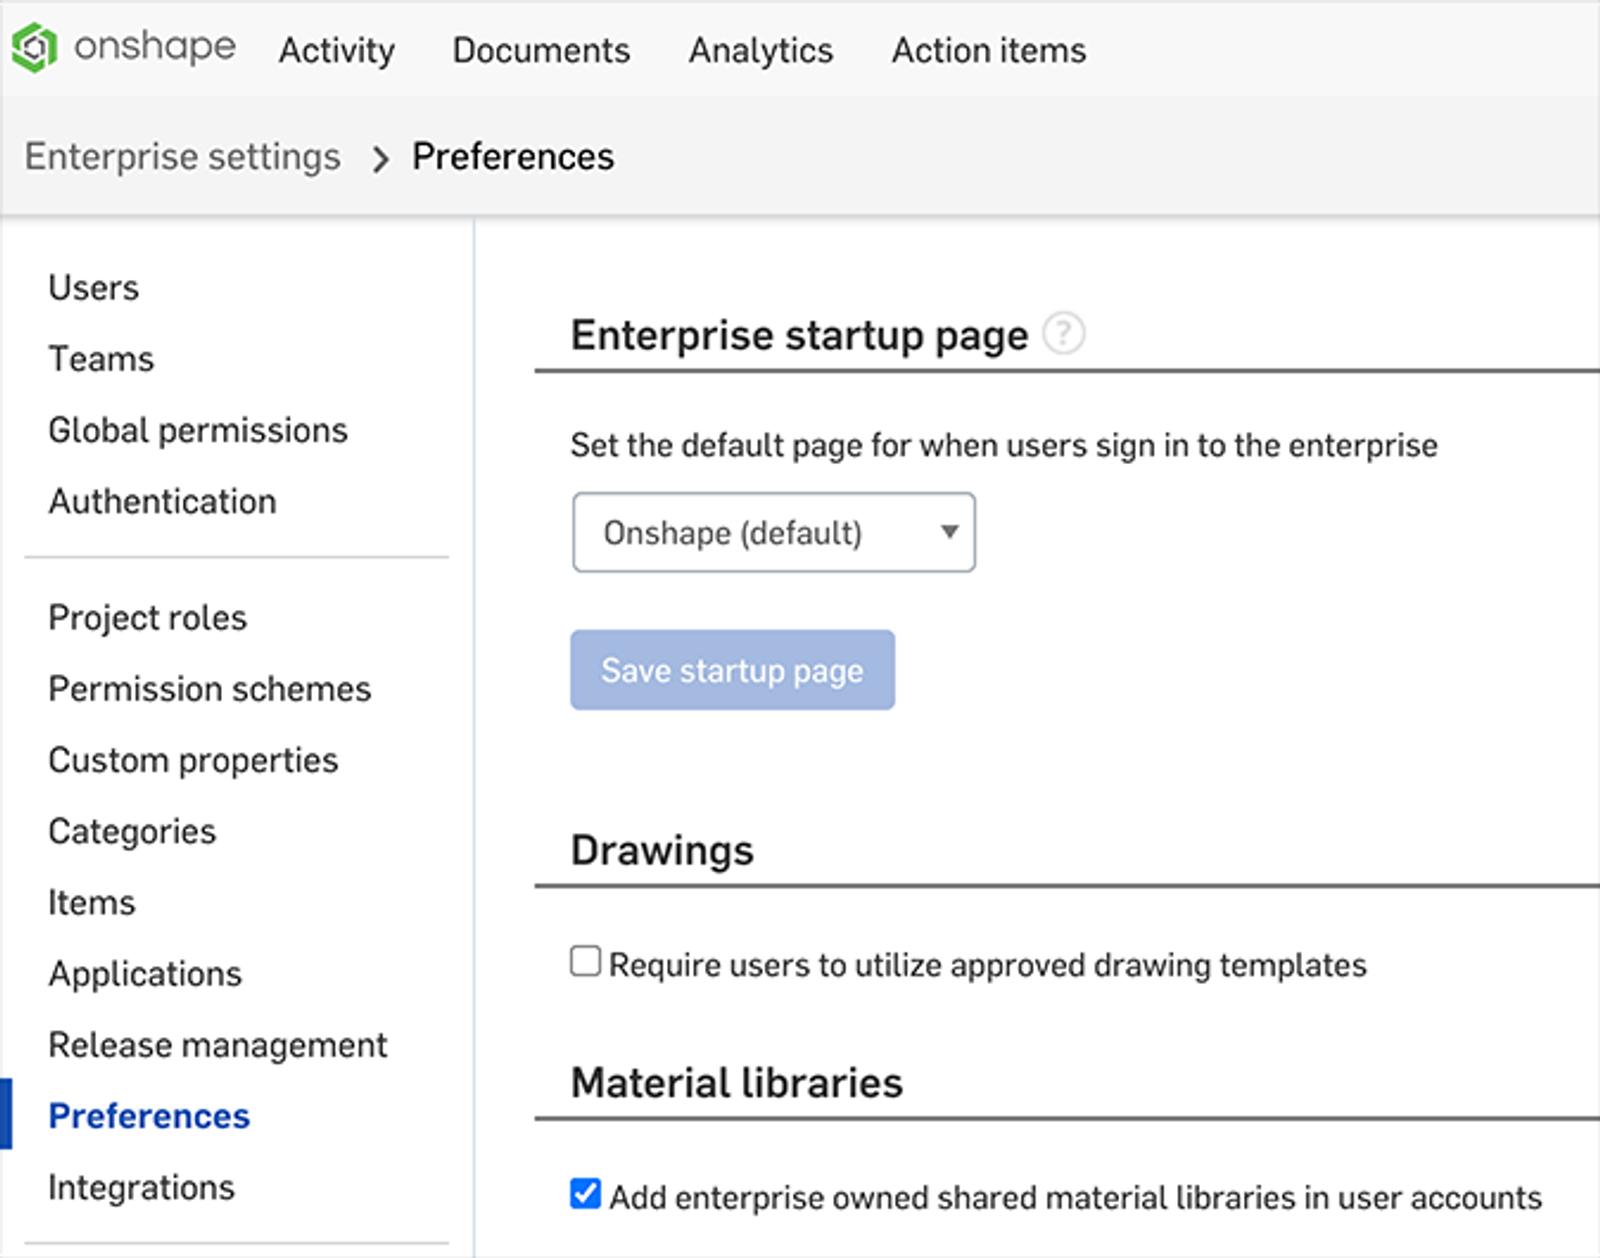The image size is (1600, 1258).
Task: Select Users in the sidebar
Action: click(93, 288)
